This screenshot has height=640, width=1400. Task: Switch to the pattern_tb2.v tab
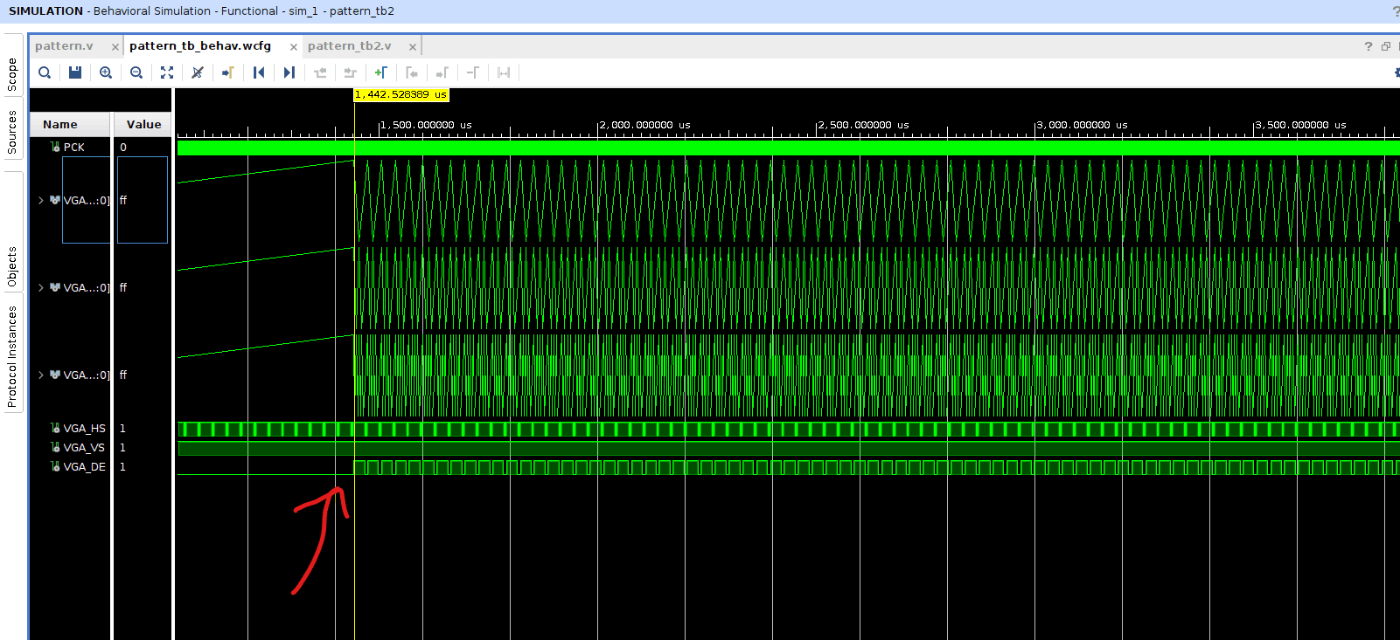(x=349, y=46)
